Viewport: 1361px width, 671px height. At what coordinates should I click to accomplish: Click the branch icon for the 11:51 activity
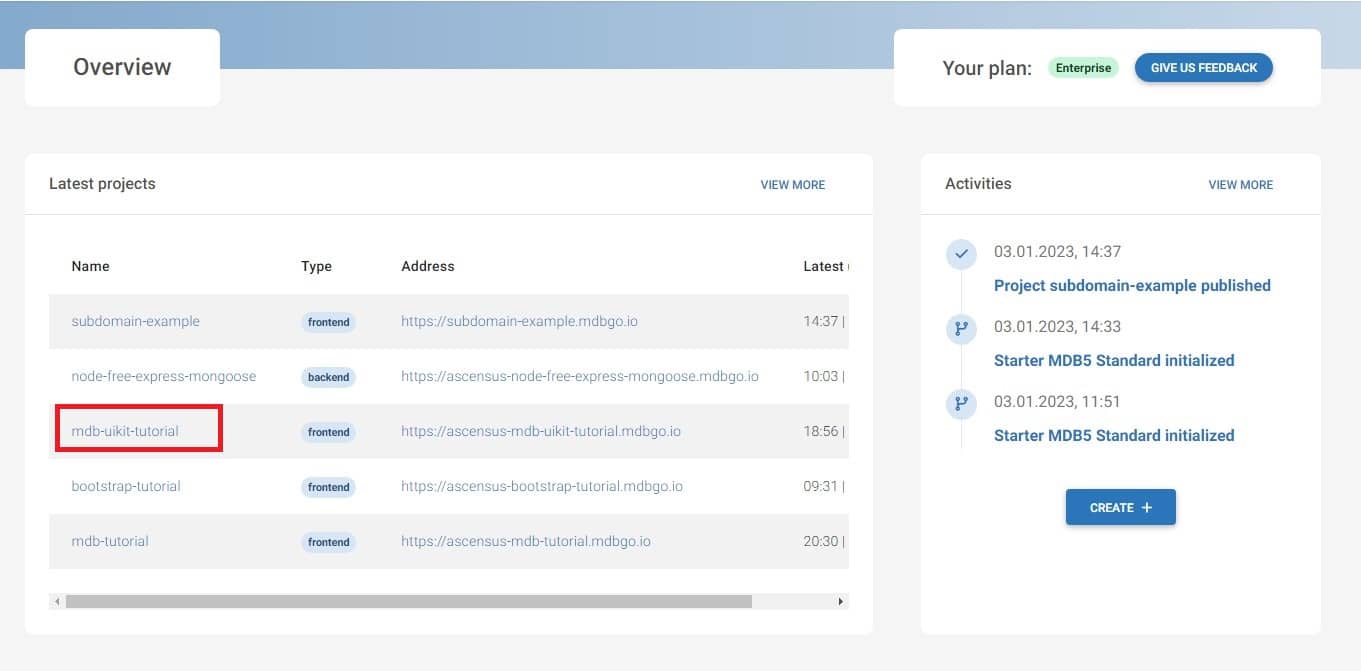tap(961, 404)
